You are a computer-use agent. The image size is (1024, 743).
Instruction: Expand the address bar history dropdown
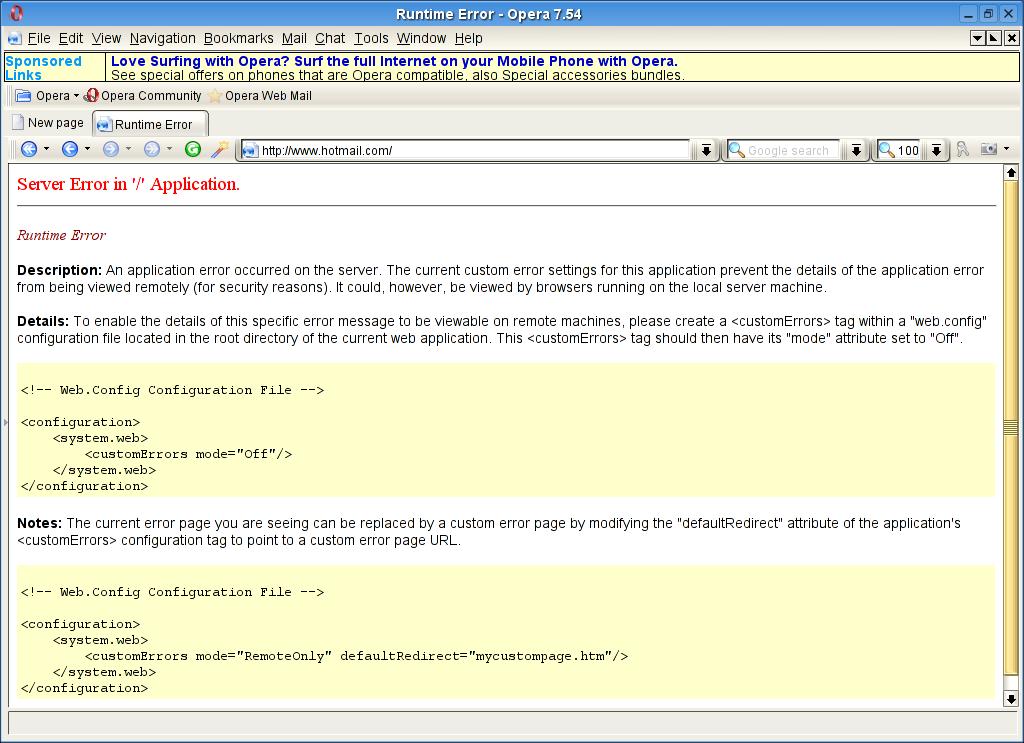pos(706,151)
